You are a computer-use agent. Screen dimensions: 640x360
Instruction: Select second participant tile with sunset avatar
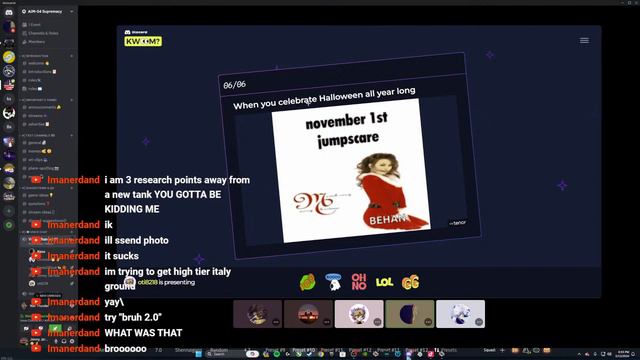point(308,314)
